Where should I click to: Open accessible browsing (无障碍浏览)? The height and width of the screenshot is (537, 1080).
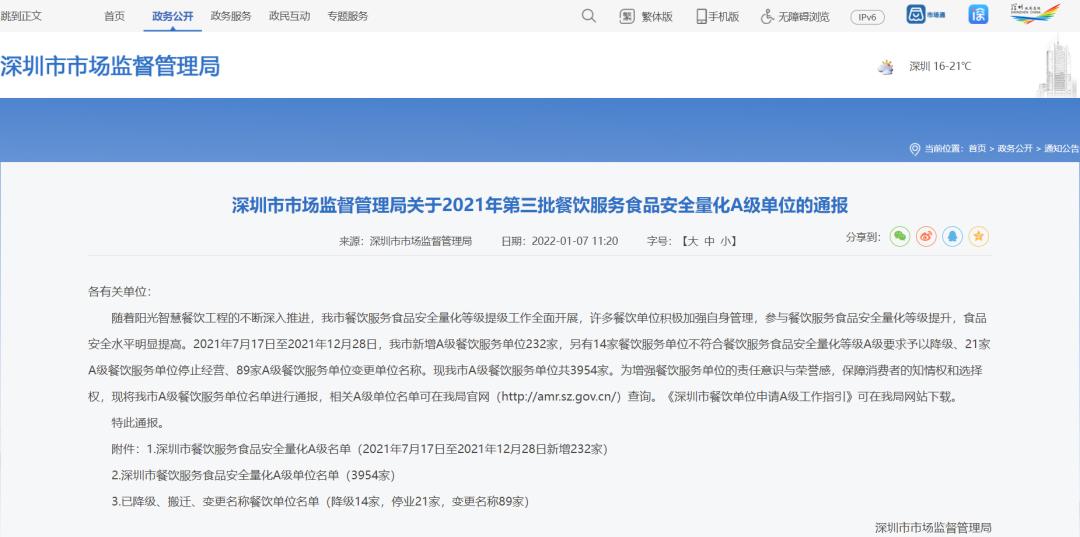[x=795, y=16]
